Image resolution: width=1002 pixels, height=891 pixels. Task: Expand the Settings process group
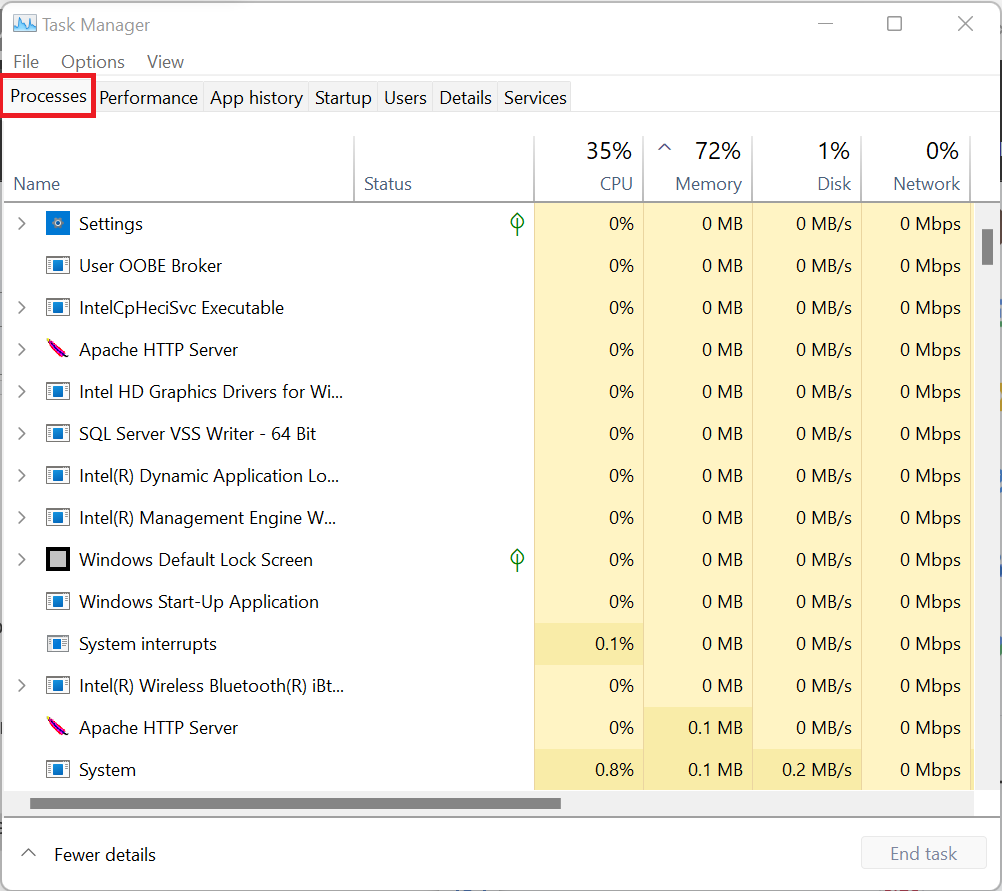pyautogui.click(x=22, y=224)
